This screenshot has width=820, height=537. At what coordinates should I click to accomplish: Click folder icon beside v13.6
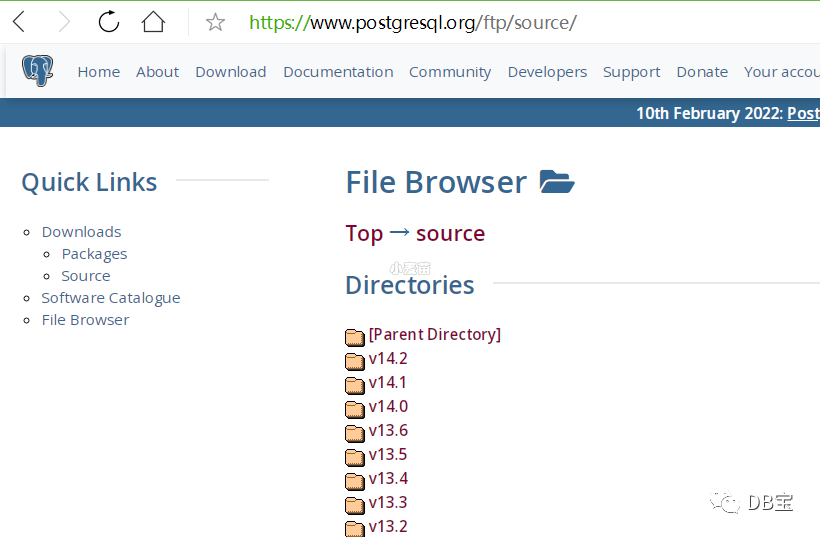tap(355, 433)
